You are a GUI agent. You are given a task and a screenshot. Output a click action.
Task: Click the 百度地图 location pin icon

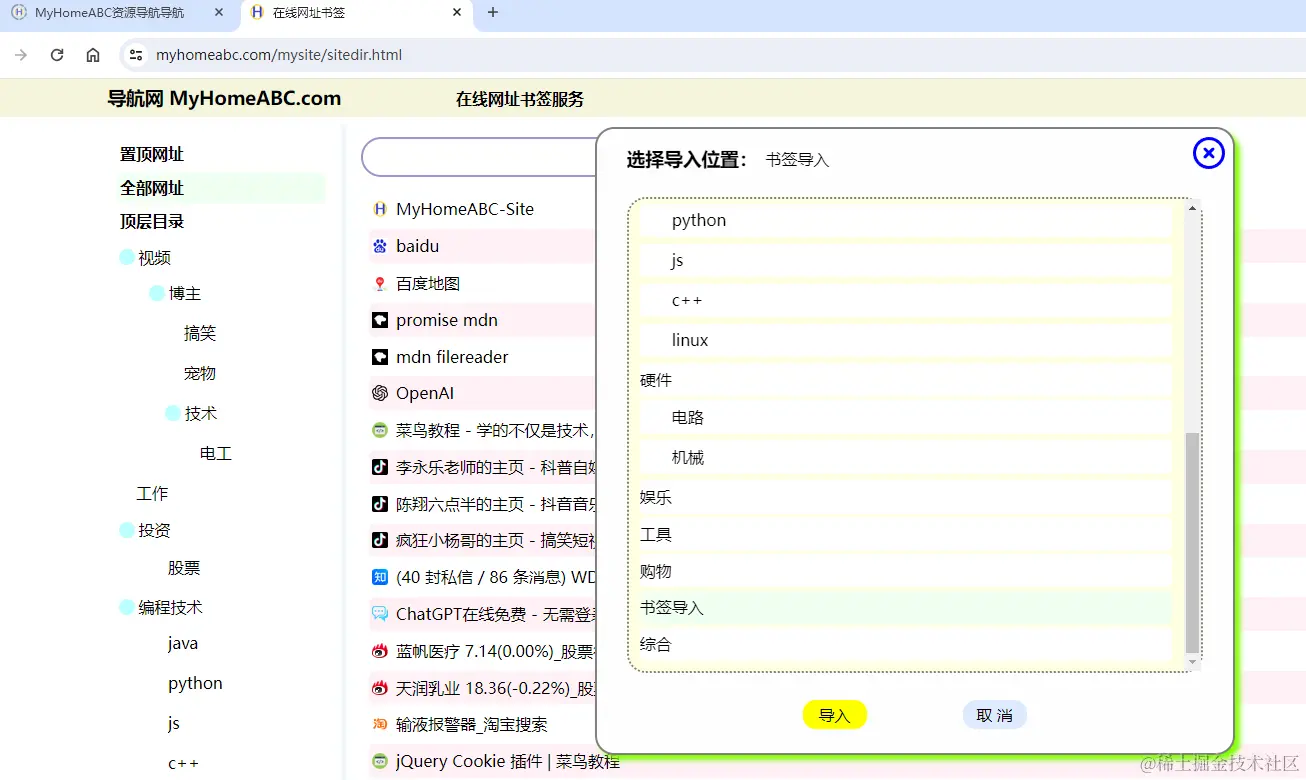click(379, 282)
